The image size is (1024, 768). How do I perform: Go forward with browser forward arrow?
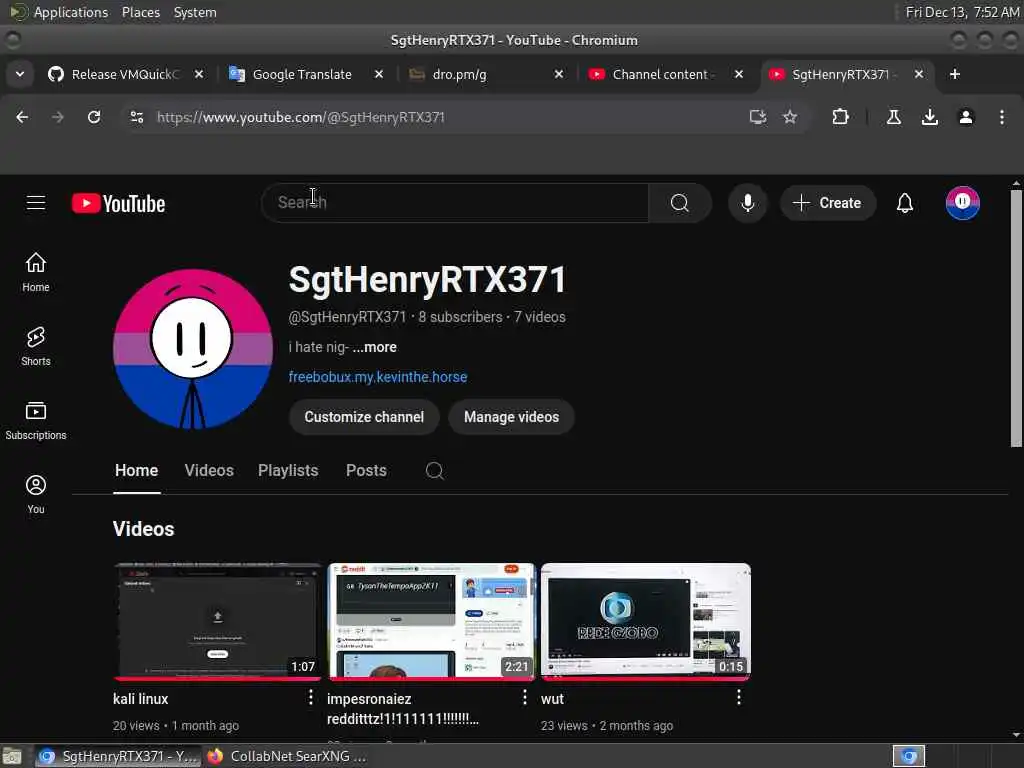point(58,117)
